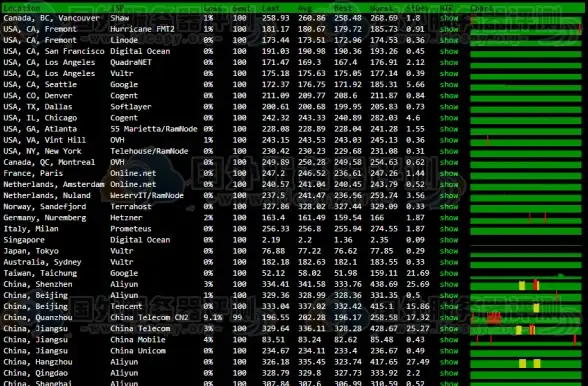This screenshot has width=588, height=386.
Task: Open the show link for San Francisco Digital Ocean
Action: coord(449,51)
